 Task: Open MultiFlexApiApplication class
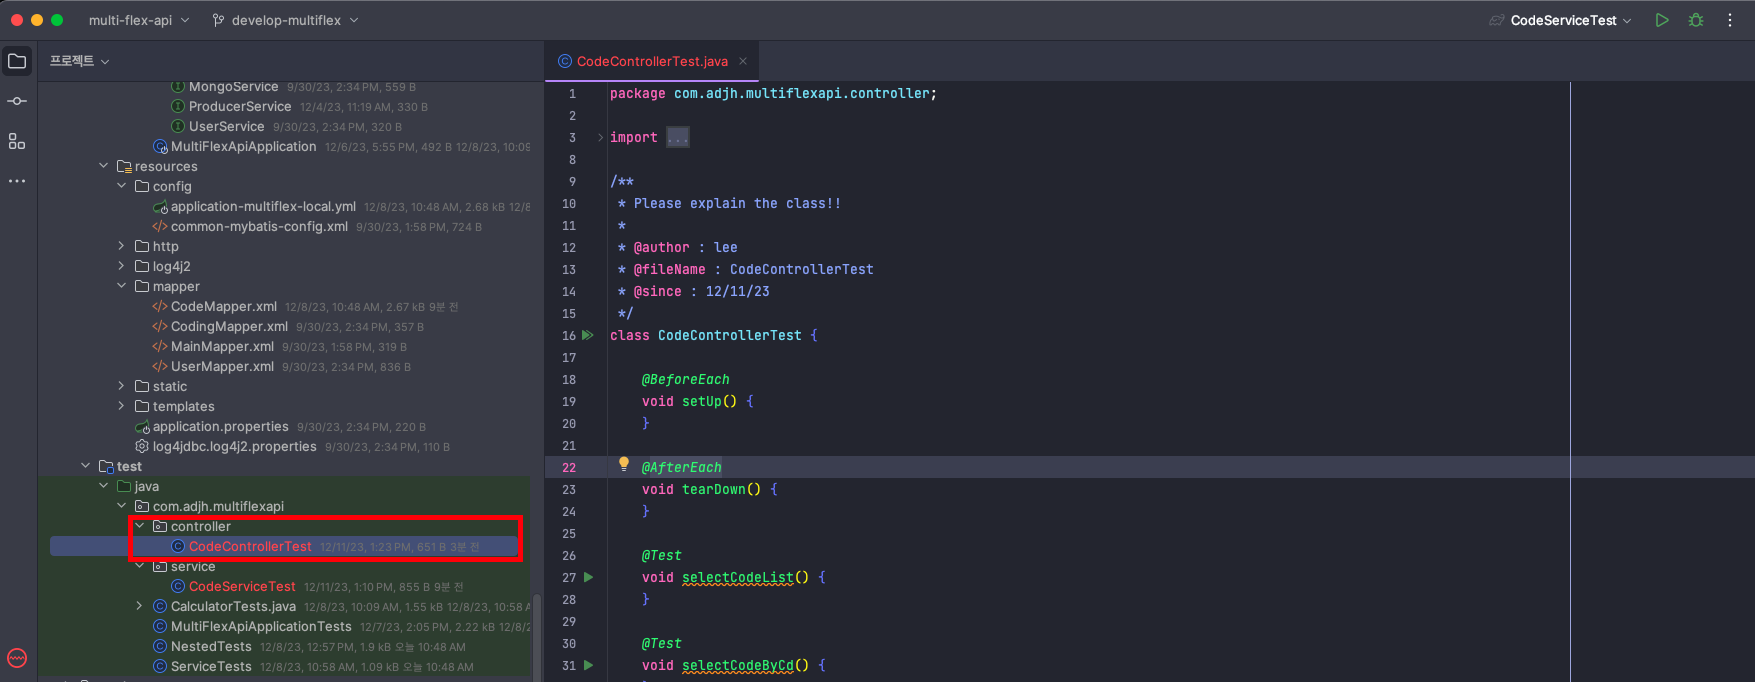coord(243,146)
